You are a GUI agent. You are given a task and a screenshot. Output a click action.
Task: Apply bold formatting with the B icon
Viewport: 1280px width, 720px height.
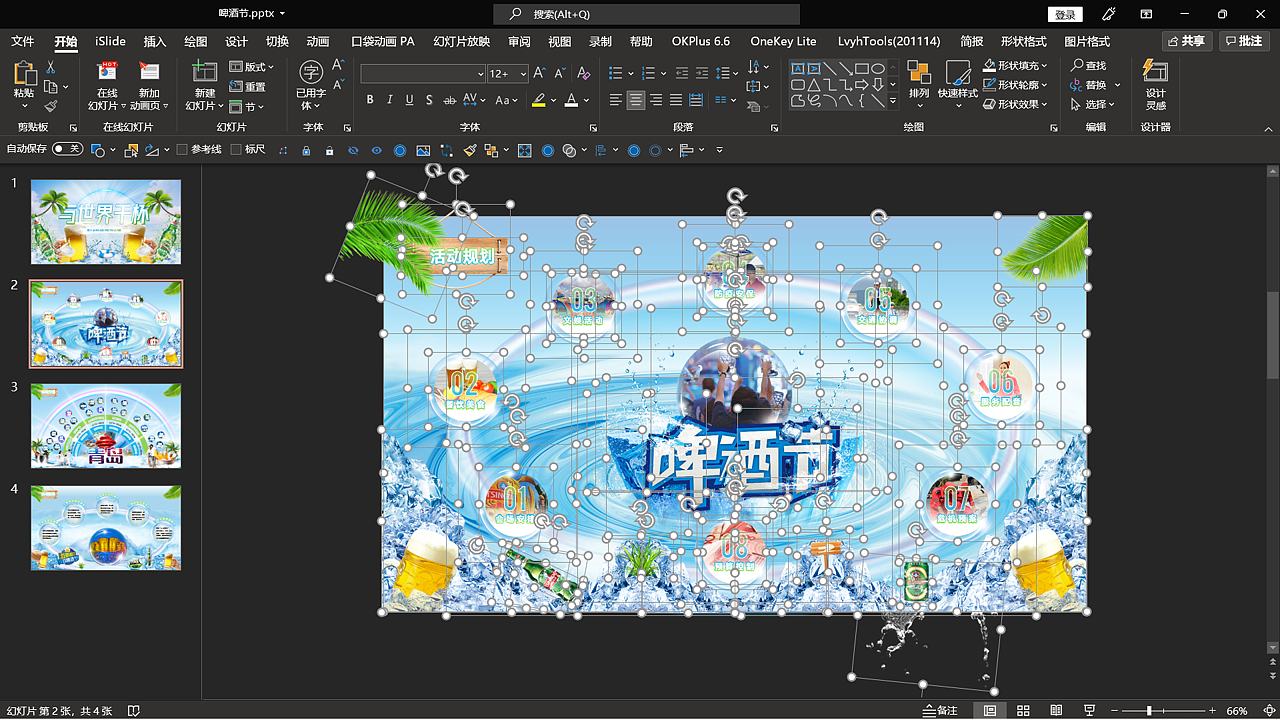pyautogui.click(x=369, y=100)
